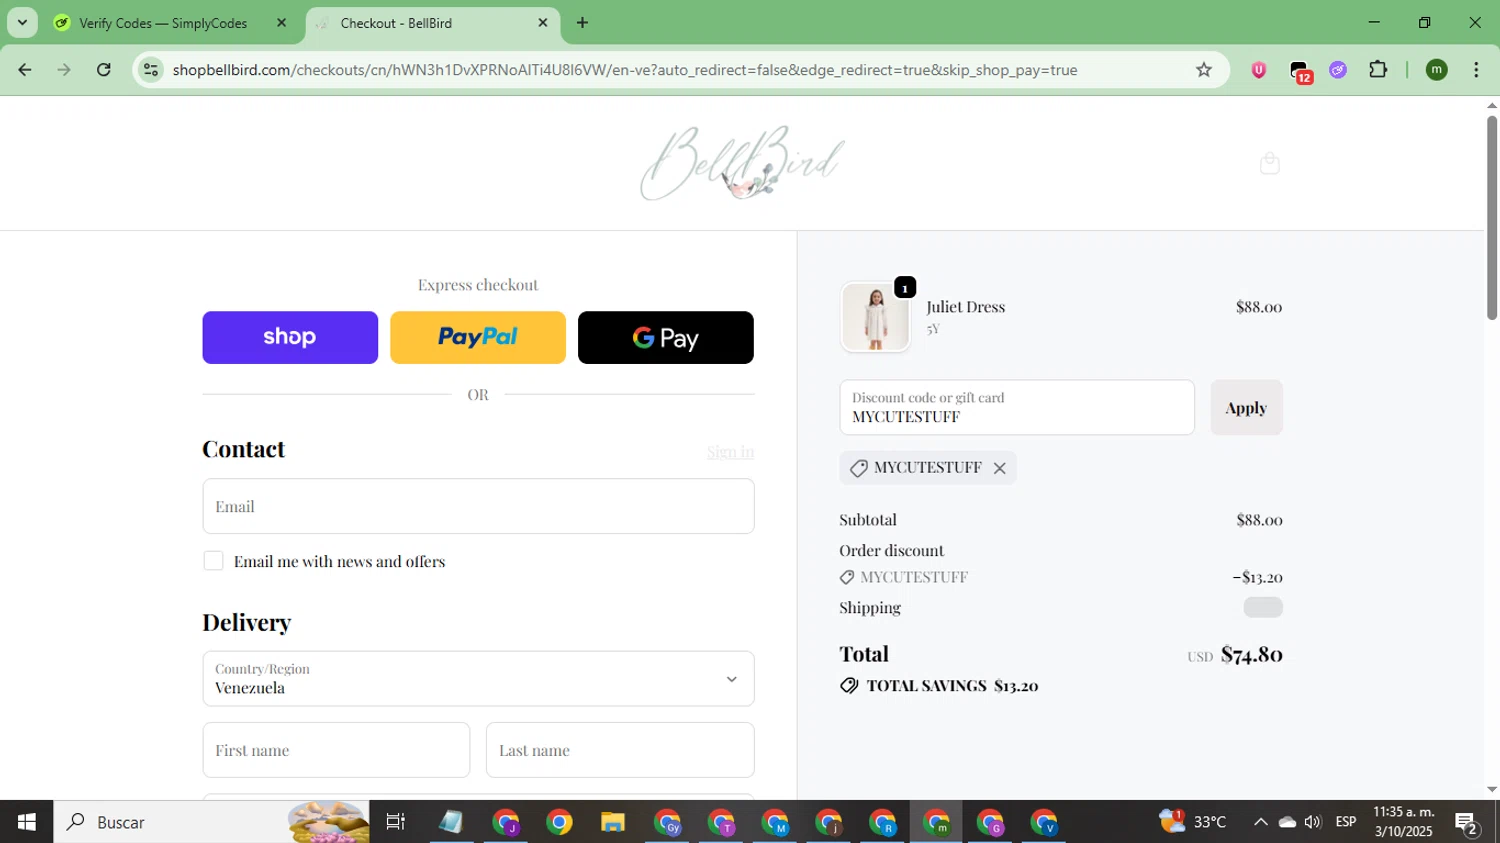Select the Checkout - BellBird tab
1500x843 pixels.
[x=396, y=23]
